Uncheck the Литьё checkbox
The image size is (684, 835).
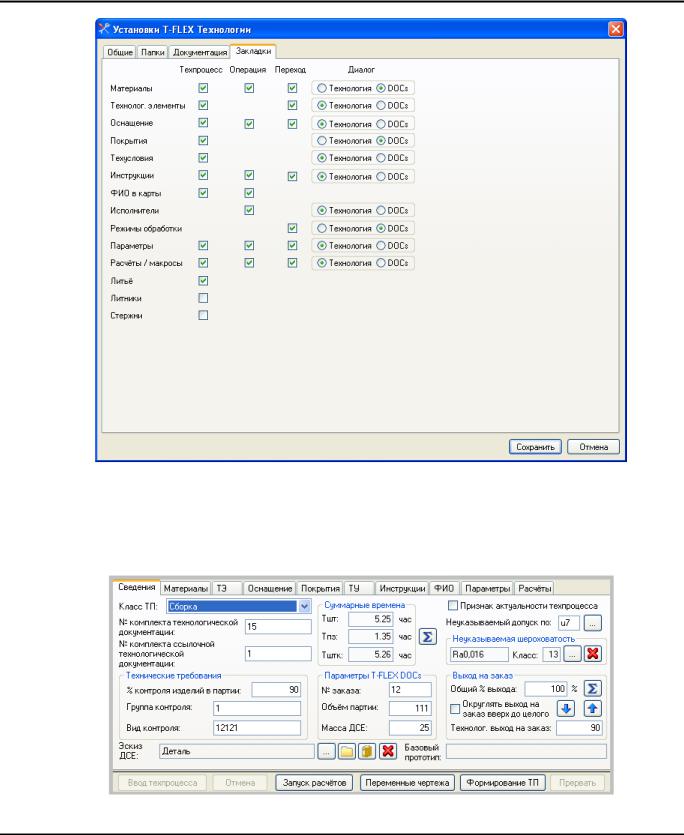pyautogui.click(x=203, y=281)
